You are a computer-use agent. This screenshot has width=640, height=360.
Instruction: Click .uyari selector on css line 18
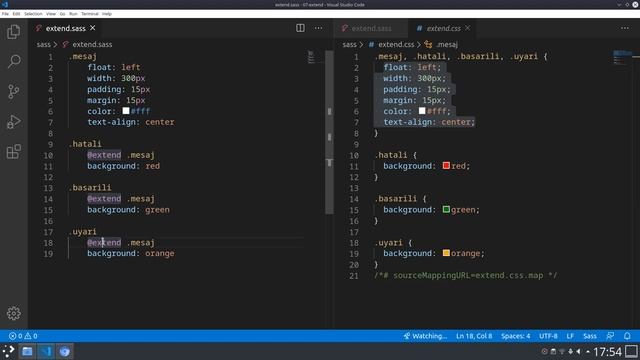point(389,242)
